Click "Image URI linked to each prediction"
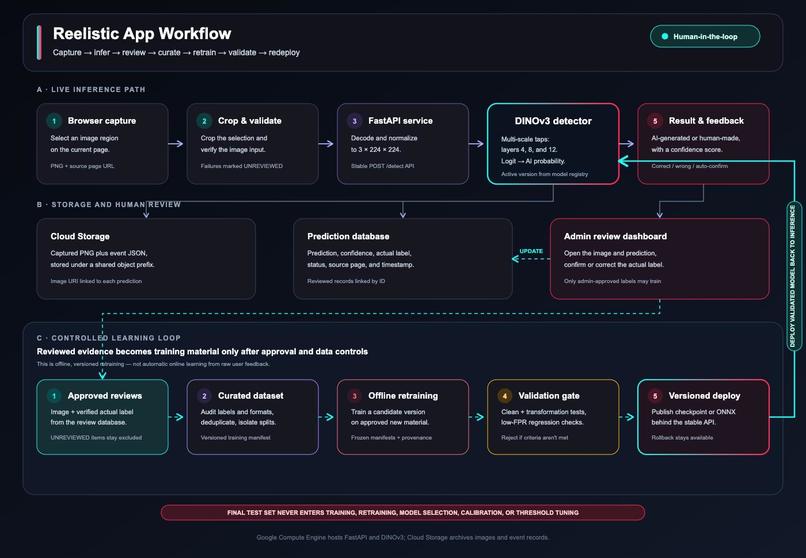Viewport: 806px width, 558px height. (96, 281)
